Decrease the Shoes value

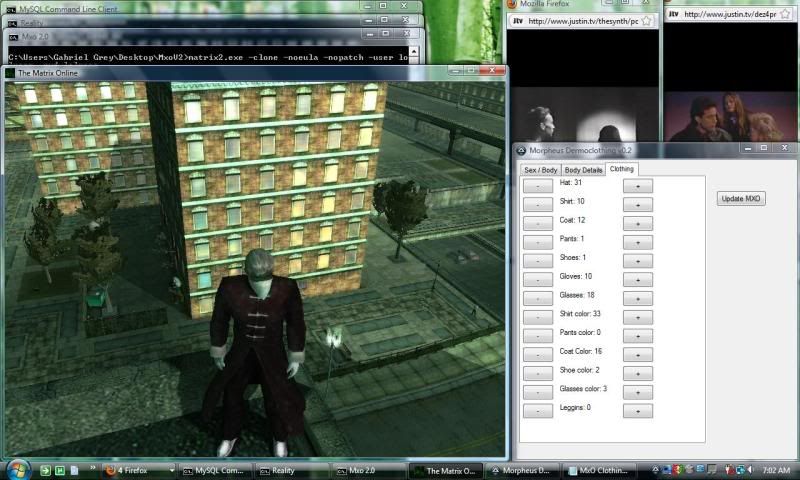(x=538, y=261)
